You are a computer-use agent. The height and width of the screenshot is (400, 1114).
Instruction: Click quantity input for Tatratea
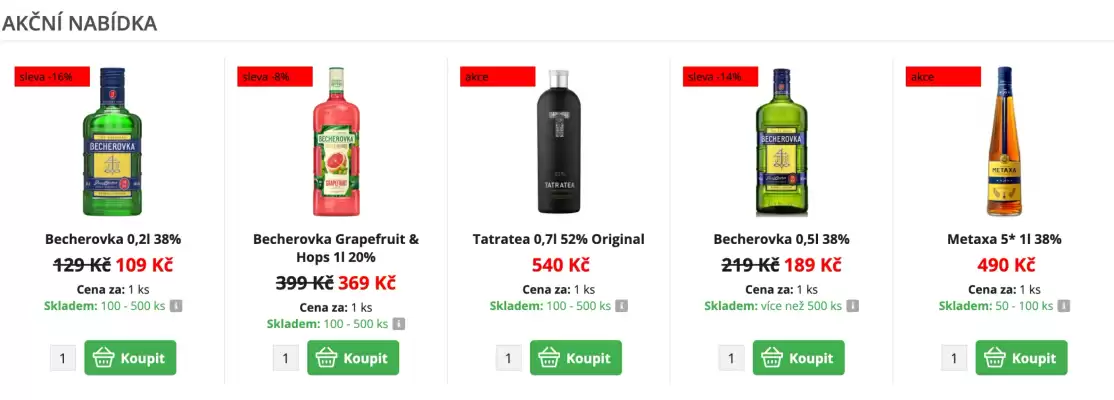pyautogui.click(x=508, y=358)
